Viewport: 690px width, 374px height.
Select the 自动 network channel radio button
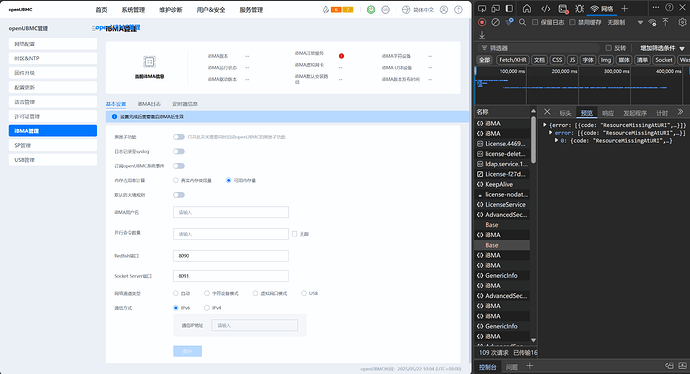(x=176, y=293)
